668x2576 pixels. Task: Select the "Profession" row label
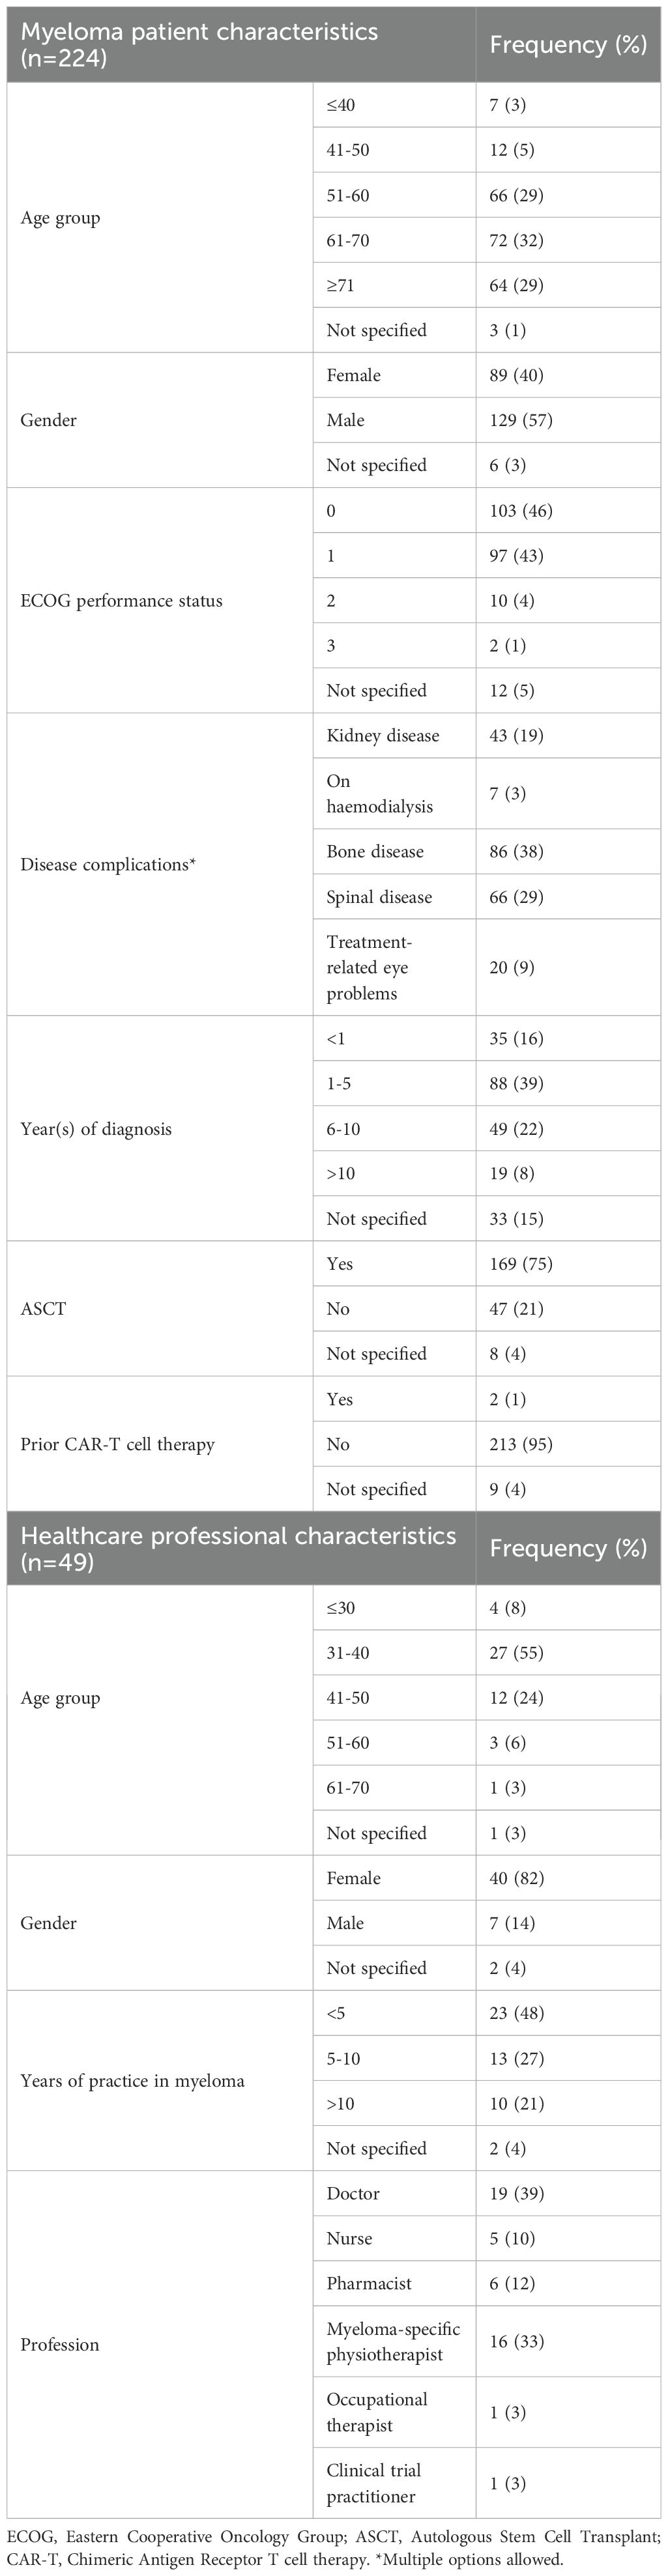[60, 2344]
